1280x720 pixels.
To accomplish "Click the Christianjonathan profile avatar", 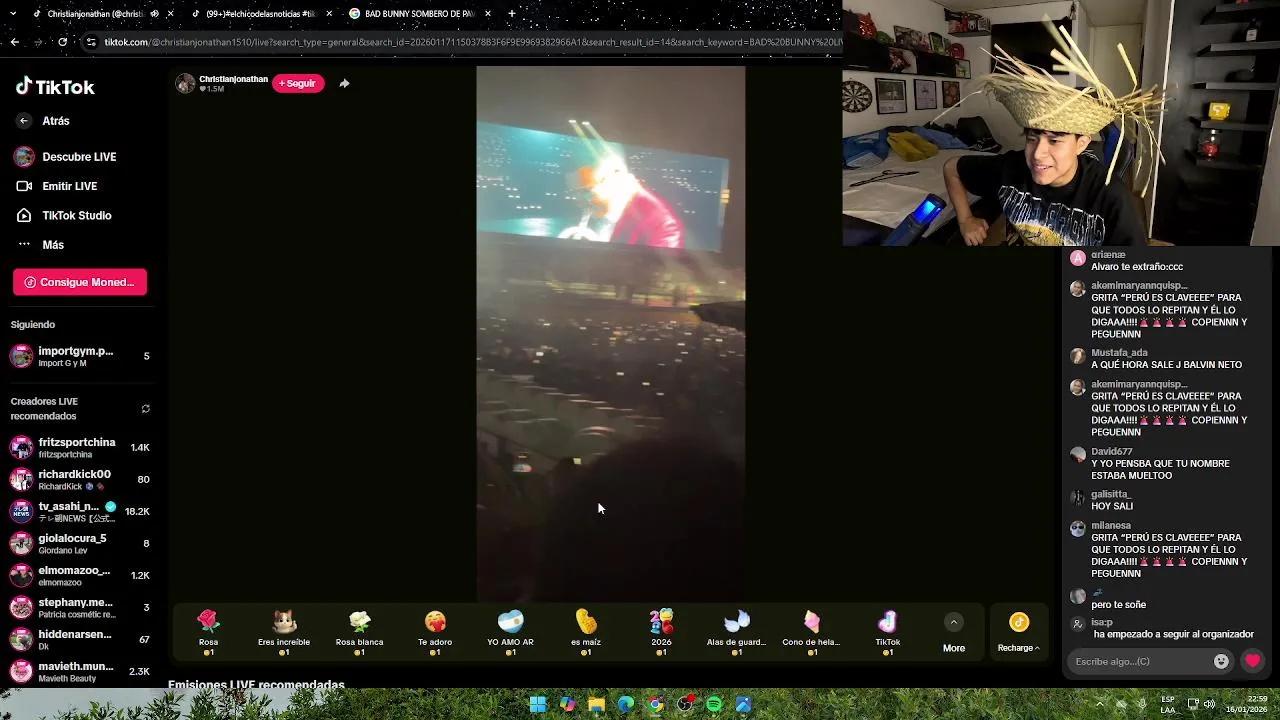I will [x=185, y=83].
